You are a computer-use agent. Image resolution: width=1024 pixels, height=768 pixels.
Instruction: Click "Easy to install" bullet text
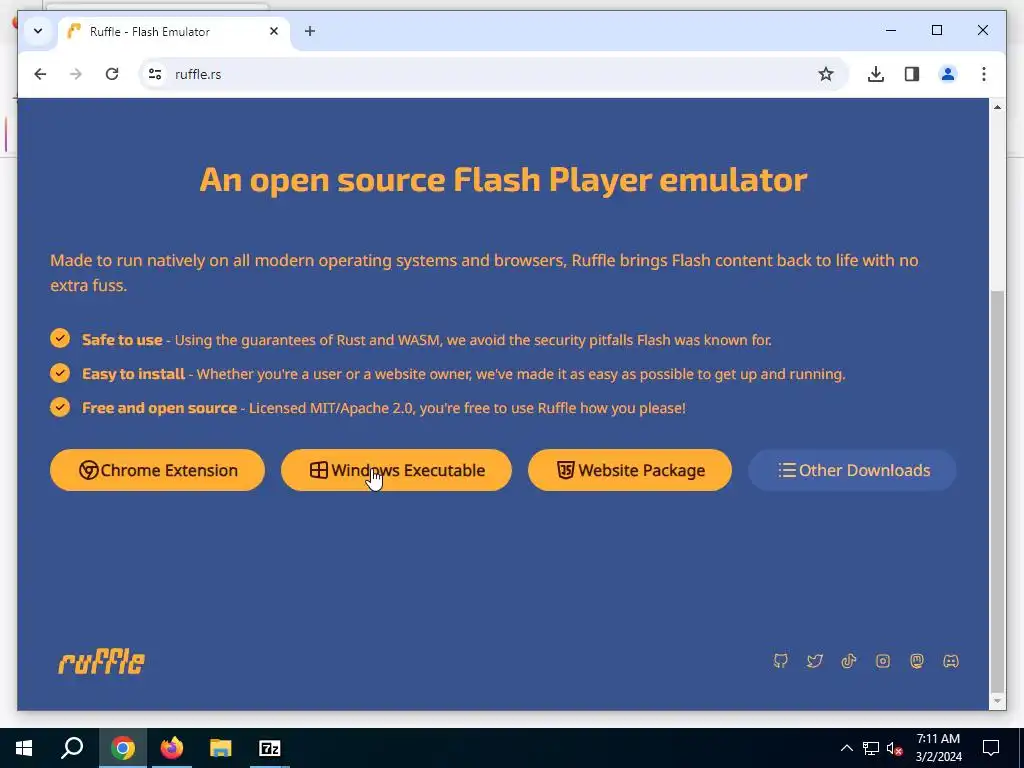pos(133,374)
